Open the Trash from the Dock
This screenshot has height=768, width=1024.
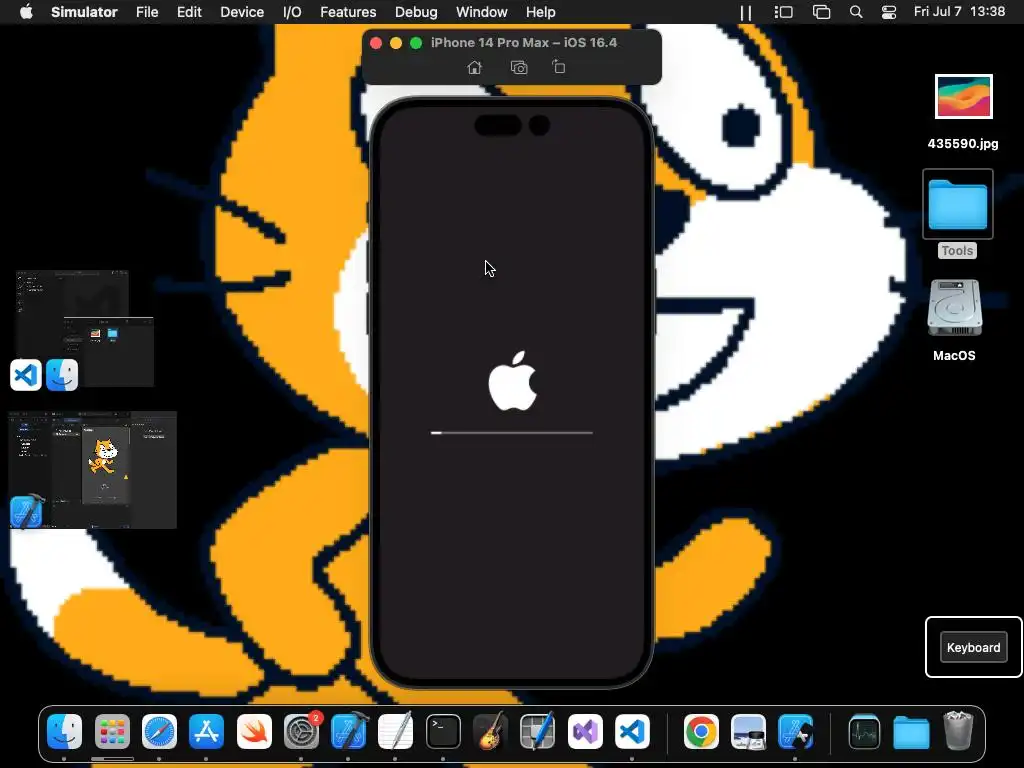click(958, 731)
